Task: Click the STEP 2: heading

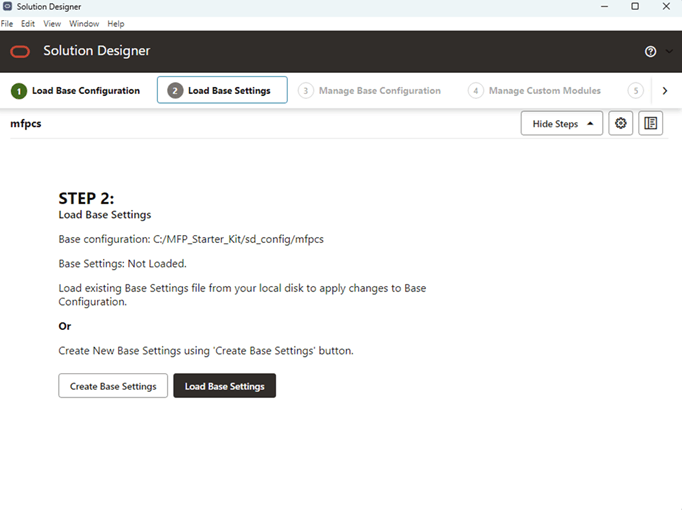Action: tap(86, 199)
